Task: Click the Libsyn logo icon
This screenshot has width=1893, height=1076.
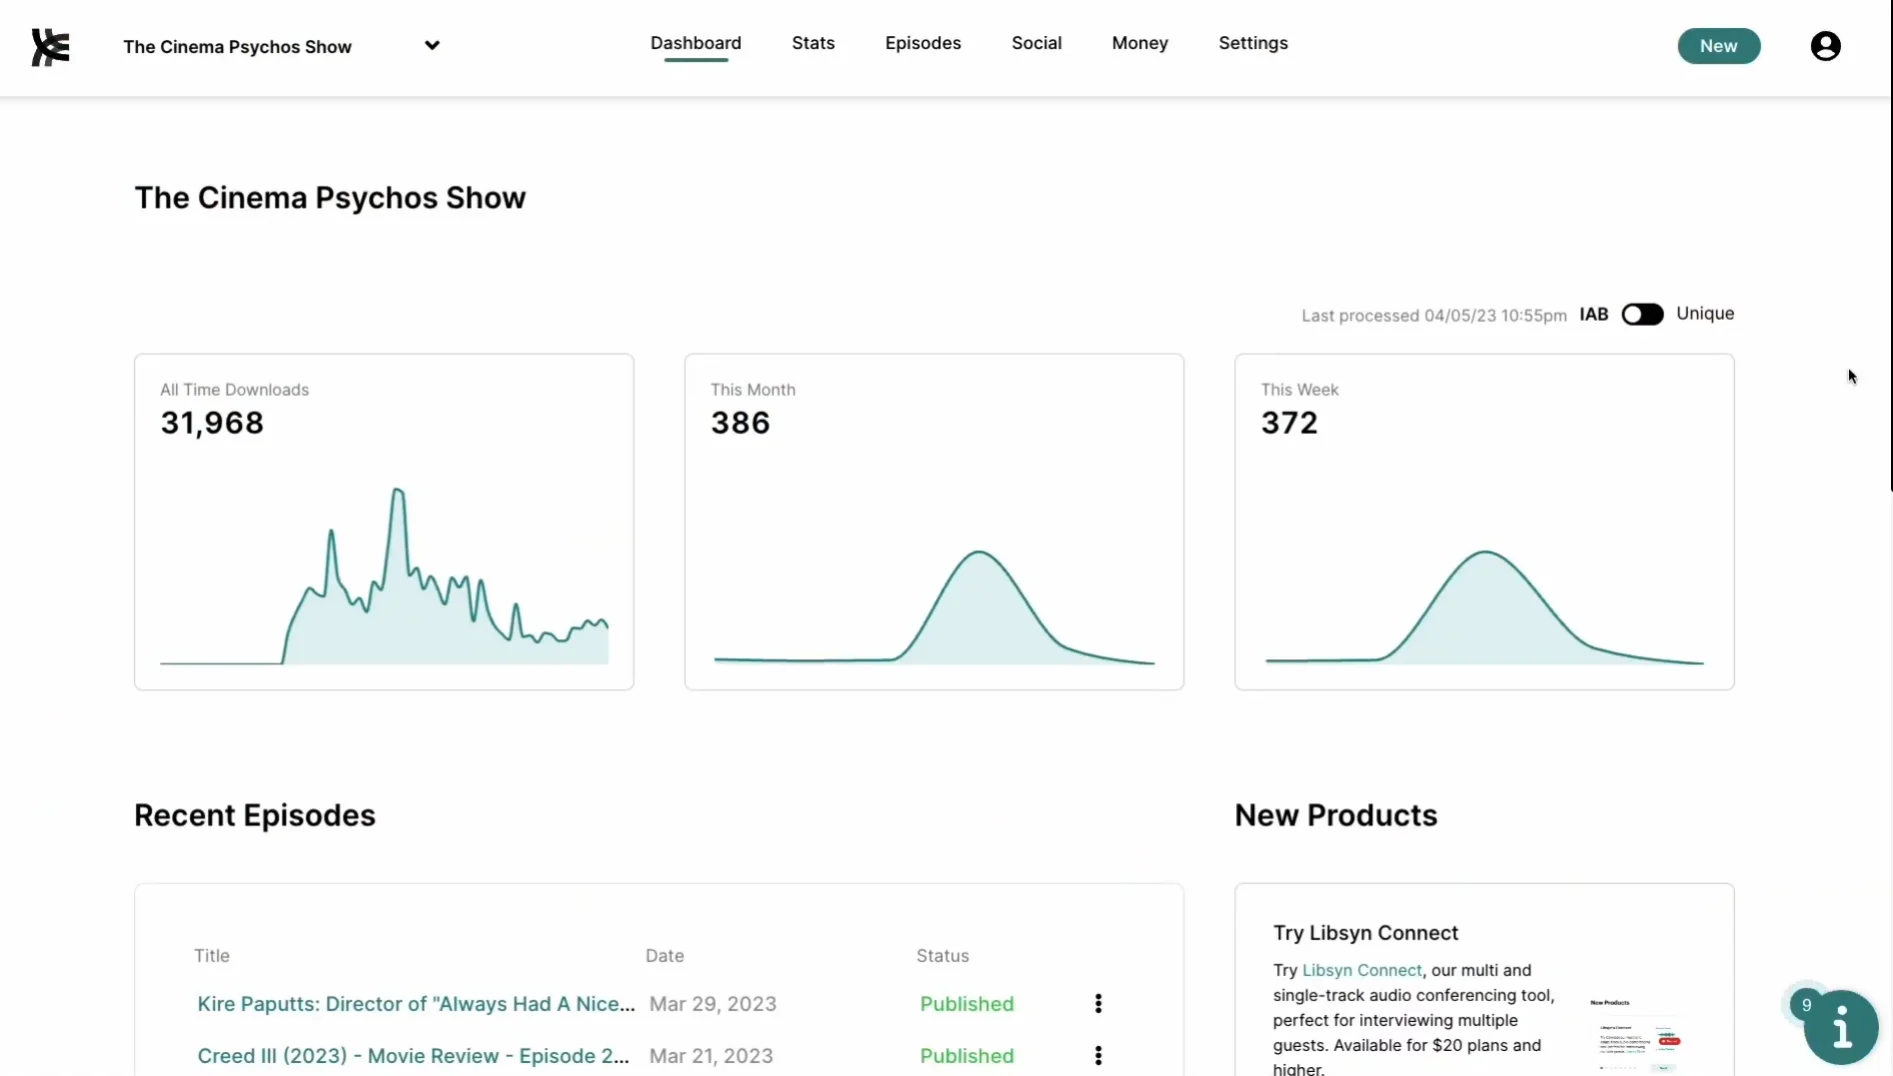Action: pyautogui.click(x=50, y=47)
